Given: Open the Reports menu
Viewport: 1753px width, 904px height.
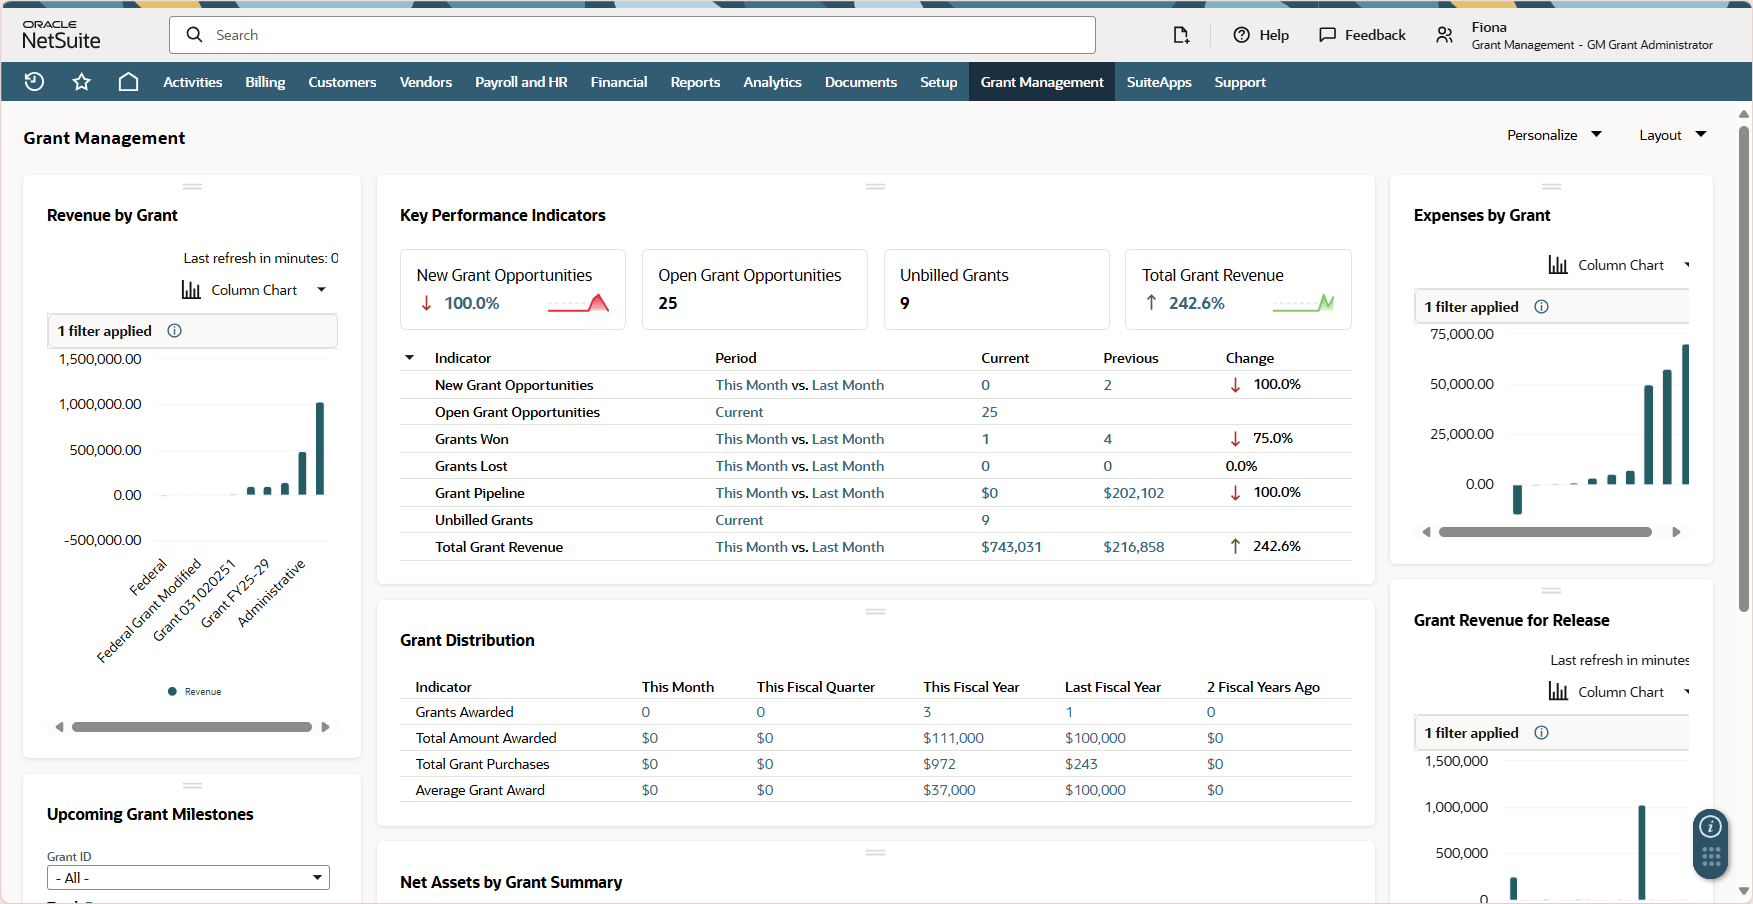Looking at the screenshot, I should [x=695, y=81].
